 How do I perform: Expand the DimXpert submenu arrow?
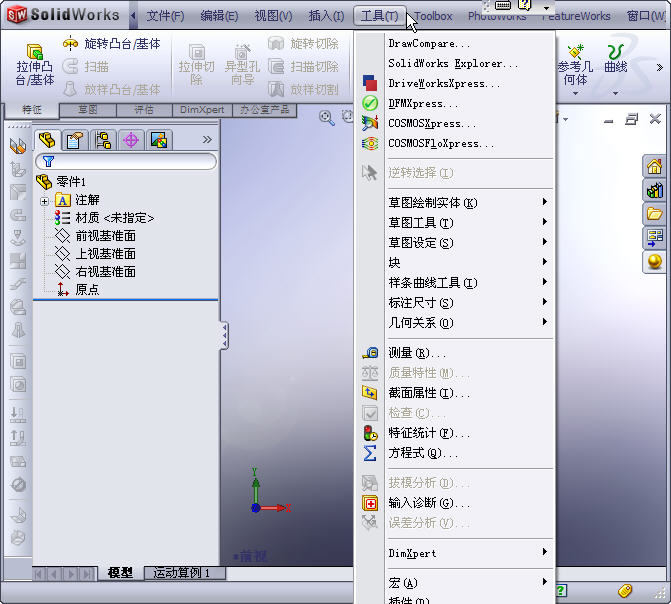544,552
